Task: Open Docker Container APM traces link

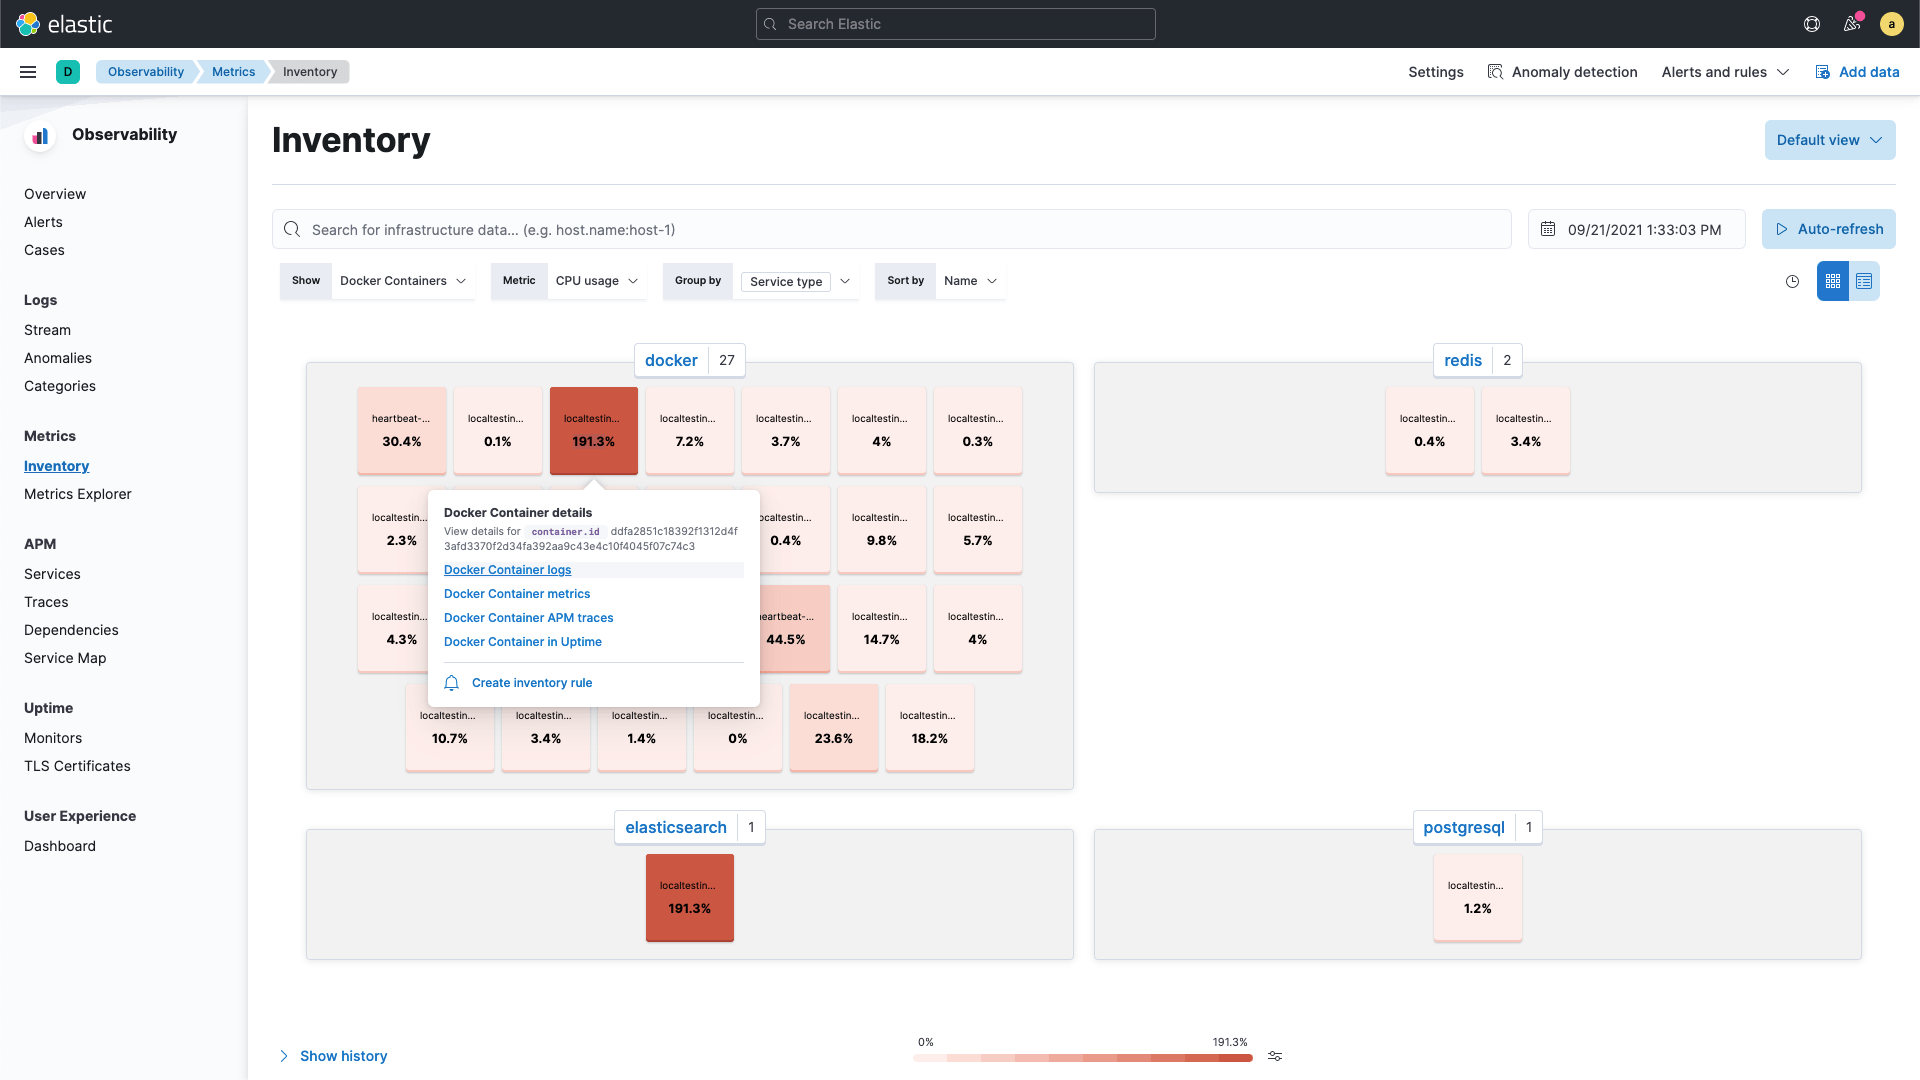Action: pos(529,618)
